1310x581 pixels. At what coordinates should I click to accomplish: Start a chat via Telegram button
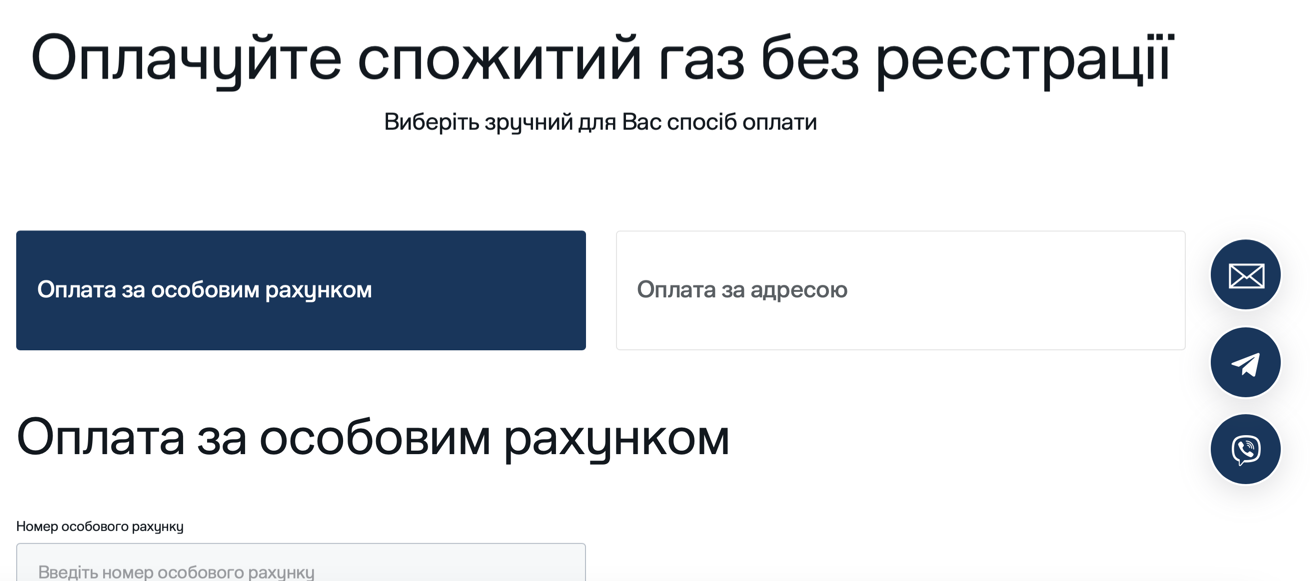1245,362
